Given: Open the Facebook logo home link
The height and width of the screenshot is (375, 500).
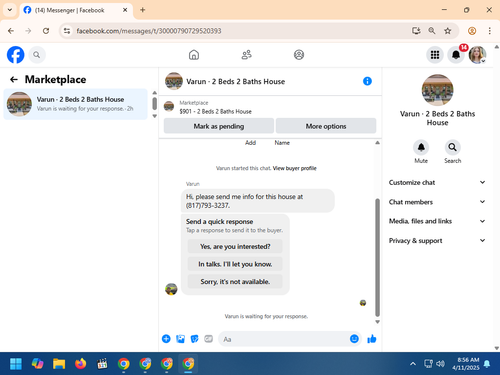Looking at the screenshot, I should tap(15, 55).
